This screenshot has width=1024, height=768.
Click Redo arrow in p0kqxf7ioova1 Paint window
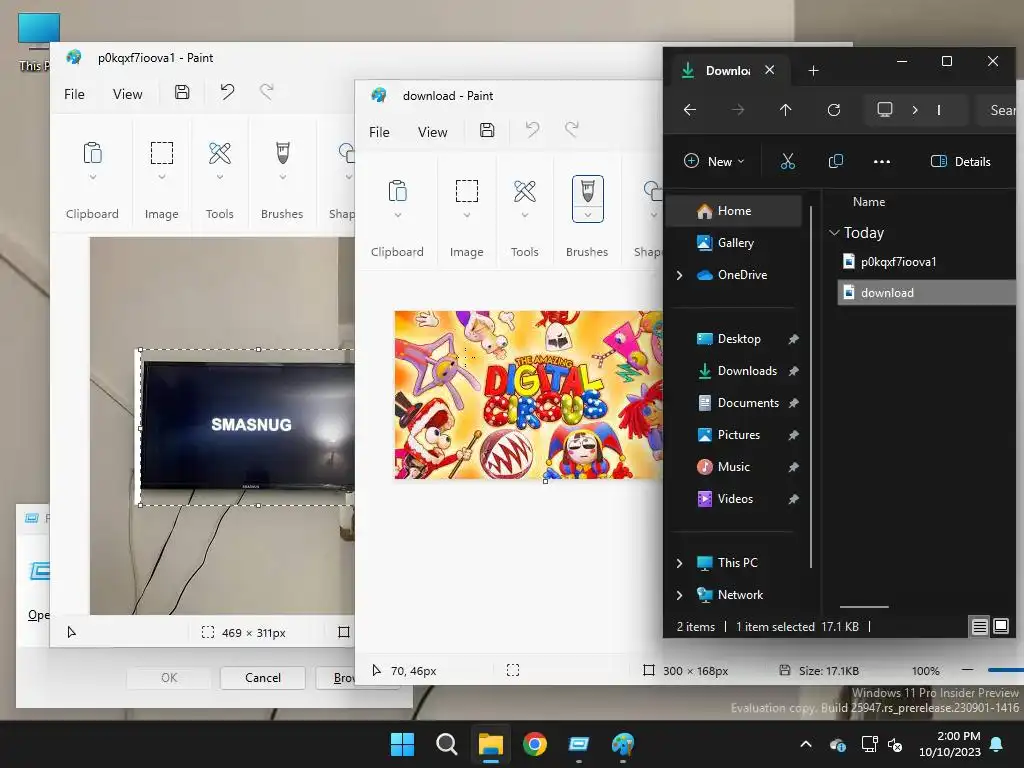(x=266, y=92)
